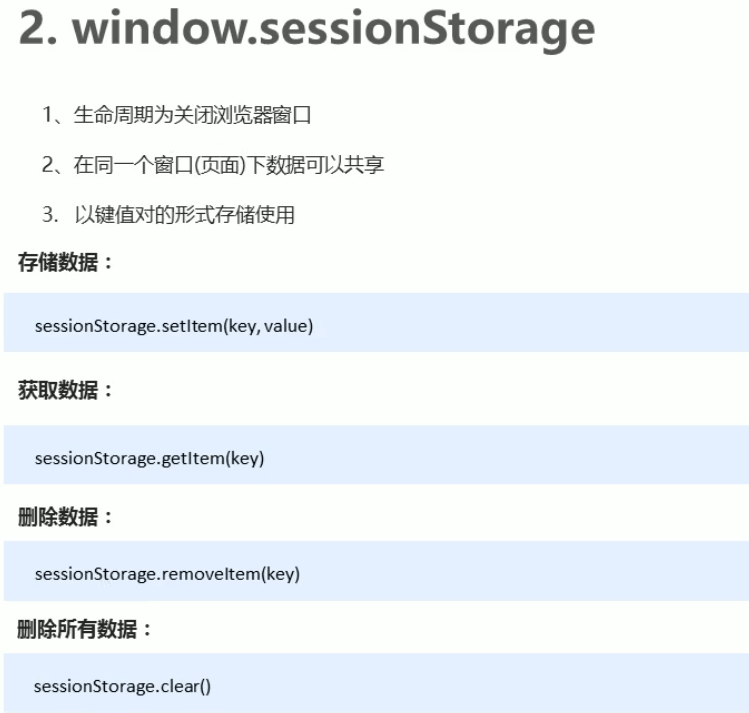Click the getItem code block background
The width and height of the screenshot is (749, 713).
point(376,455)
